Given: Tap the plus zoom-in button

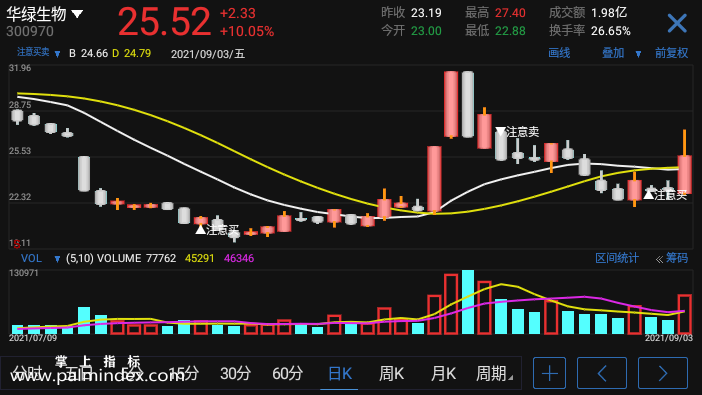Looking at the screenshot, I should click(549, 373).
